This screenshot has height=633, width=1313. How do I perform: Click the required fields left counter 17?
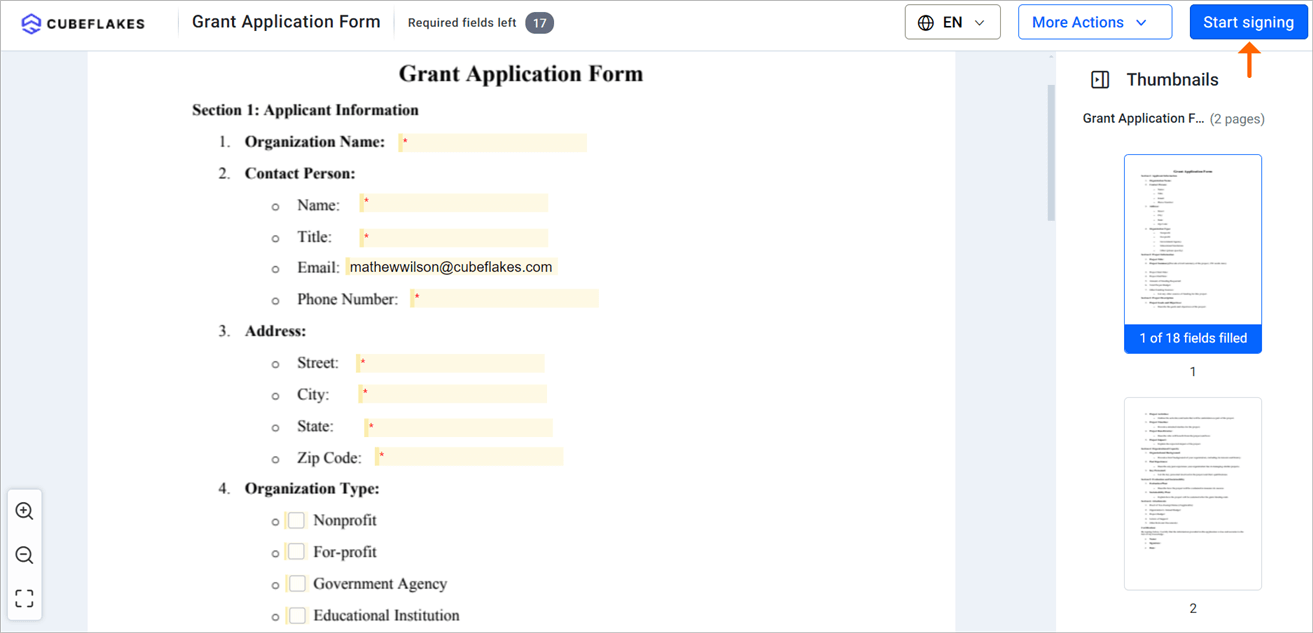click(x=539, y=23)
